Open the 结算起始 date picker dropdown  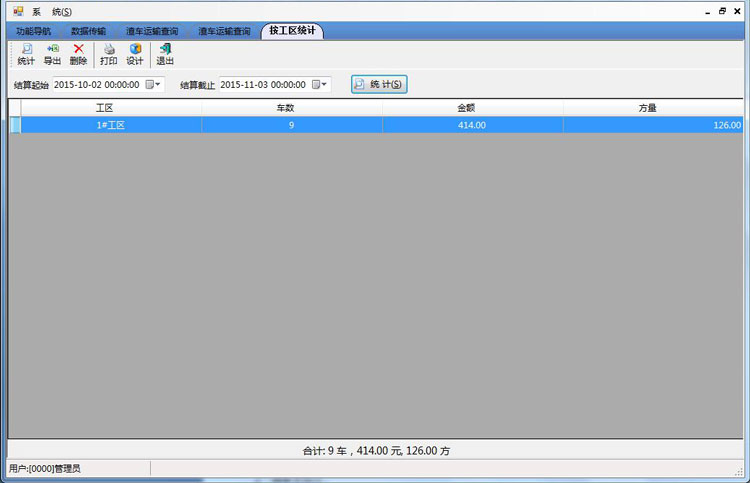[154, 85]
